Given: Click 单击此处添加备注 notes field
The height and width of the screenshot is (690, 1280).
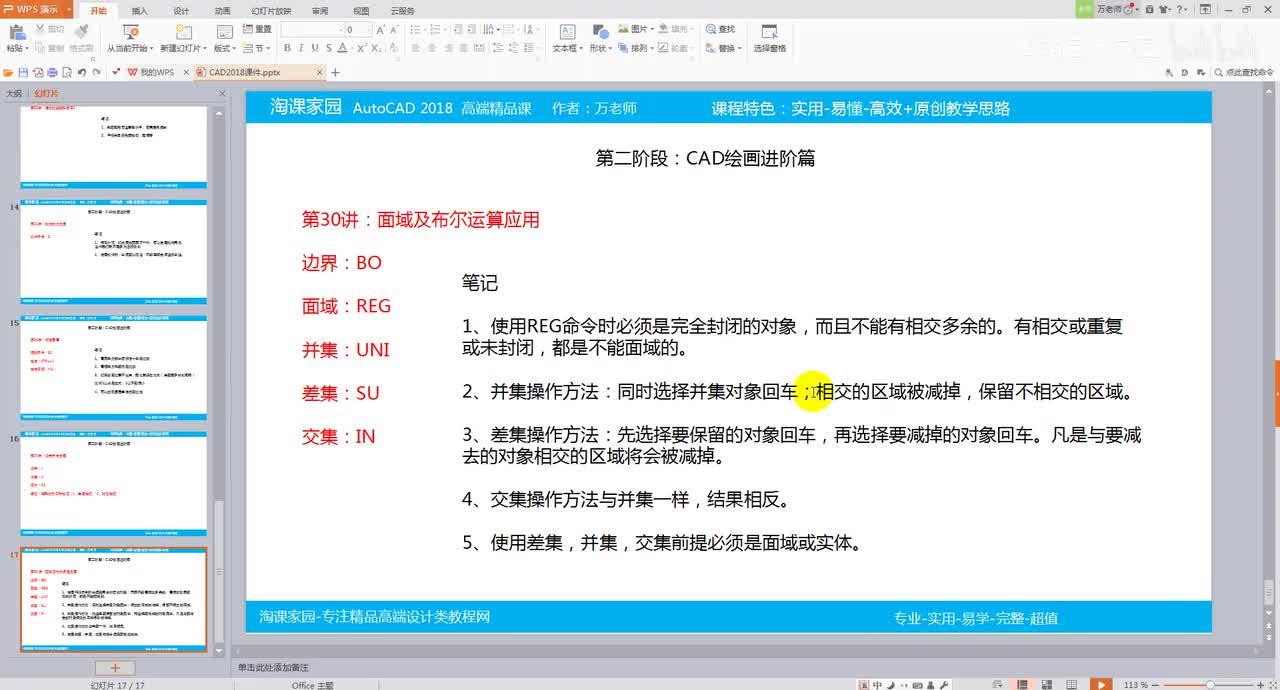Looking at the screenshot, I should pyautogui.click(x=272, y=667).
